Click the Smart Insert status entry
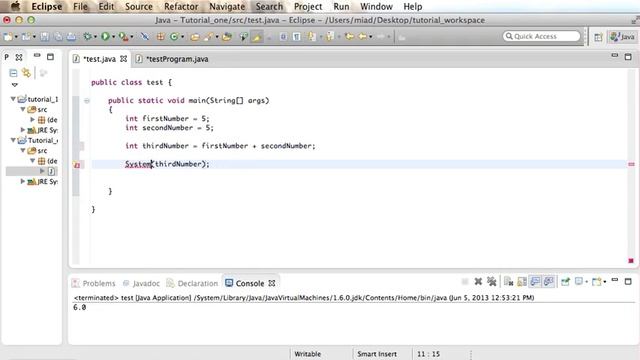 tap(377, 354)
